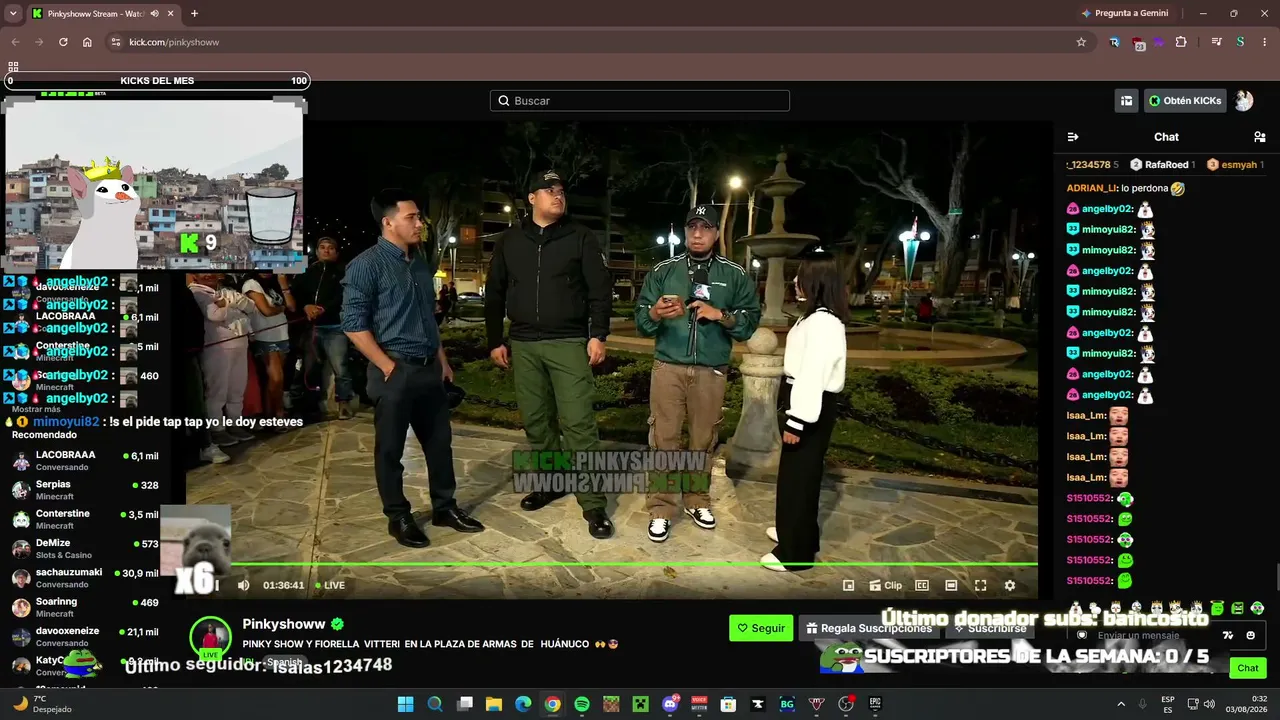1280x720 pixels.
Task: Follow Pinkyshoww with the Seguir button
Action: [761, 628]
